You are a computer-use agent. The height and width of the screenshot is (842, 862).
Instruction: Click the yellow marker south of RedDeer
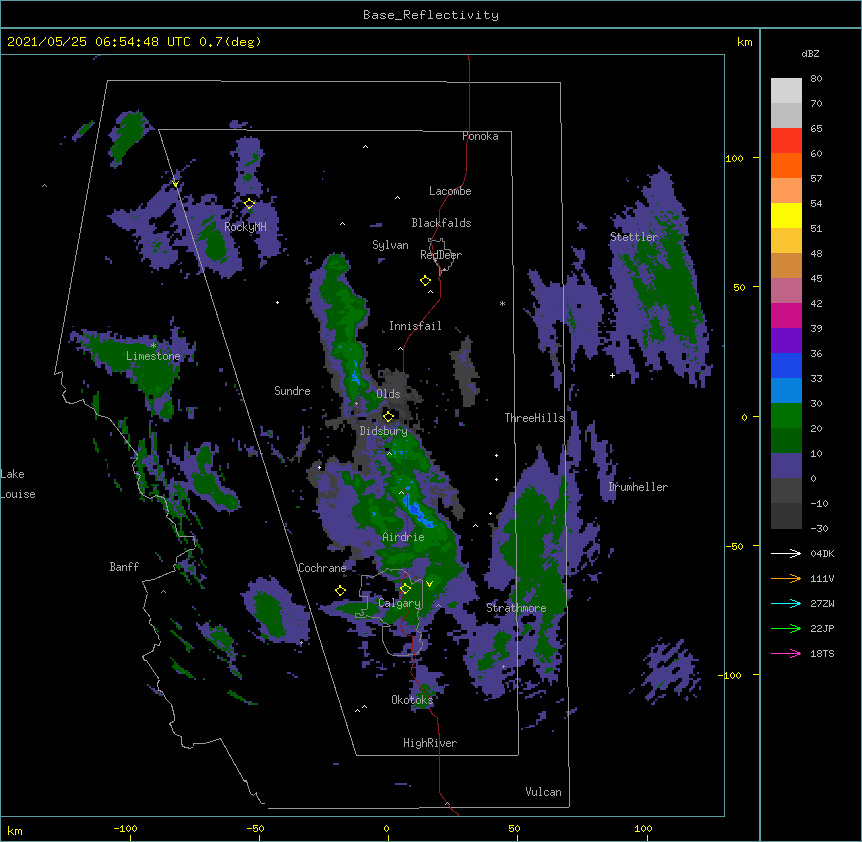(425, 281)
